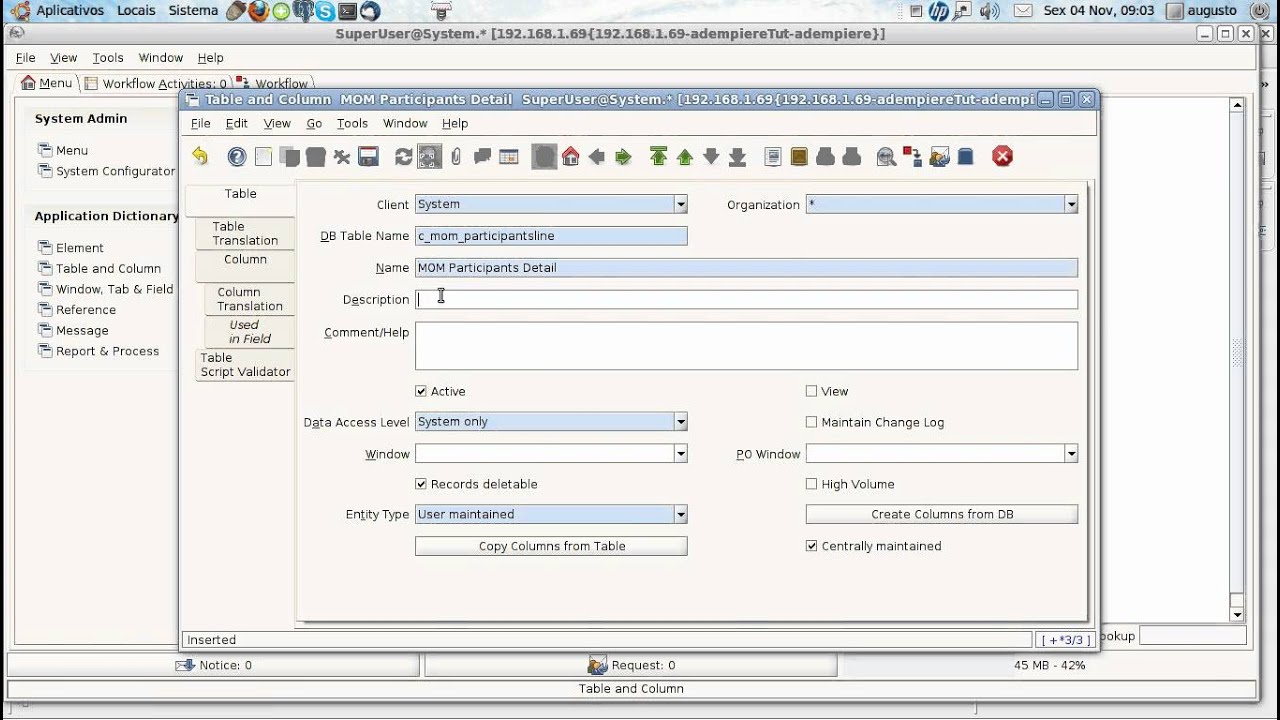Screen dimensions: 1280x720
Task: Go to parent tab with left arrow
Action: point(597,156)
